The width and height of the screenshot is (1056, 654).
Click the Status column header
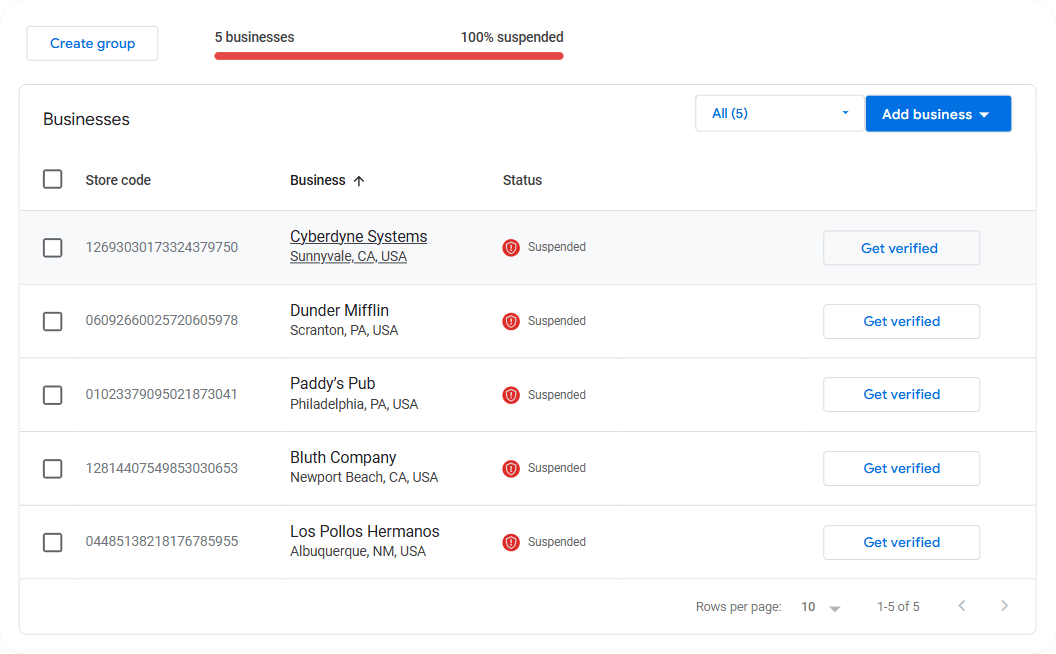pyautogui.click(x=522, y=180)
